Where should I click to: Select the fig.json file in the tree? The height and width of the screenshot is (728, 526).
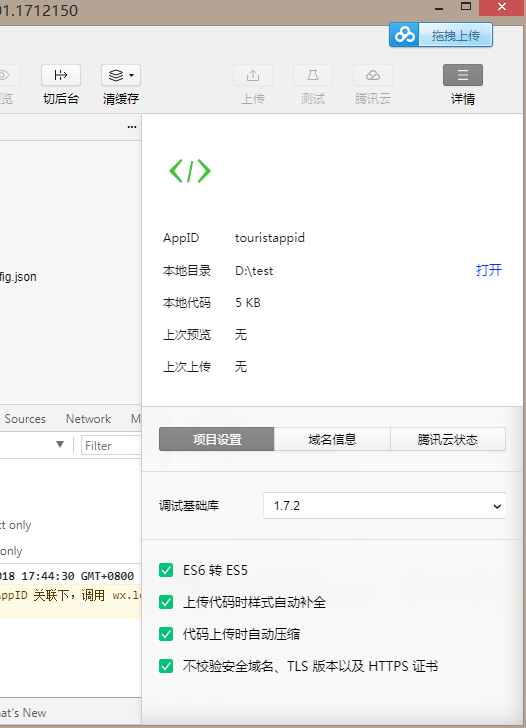[18, 277]
